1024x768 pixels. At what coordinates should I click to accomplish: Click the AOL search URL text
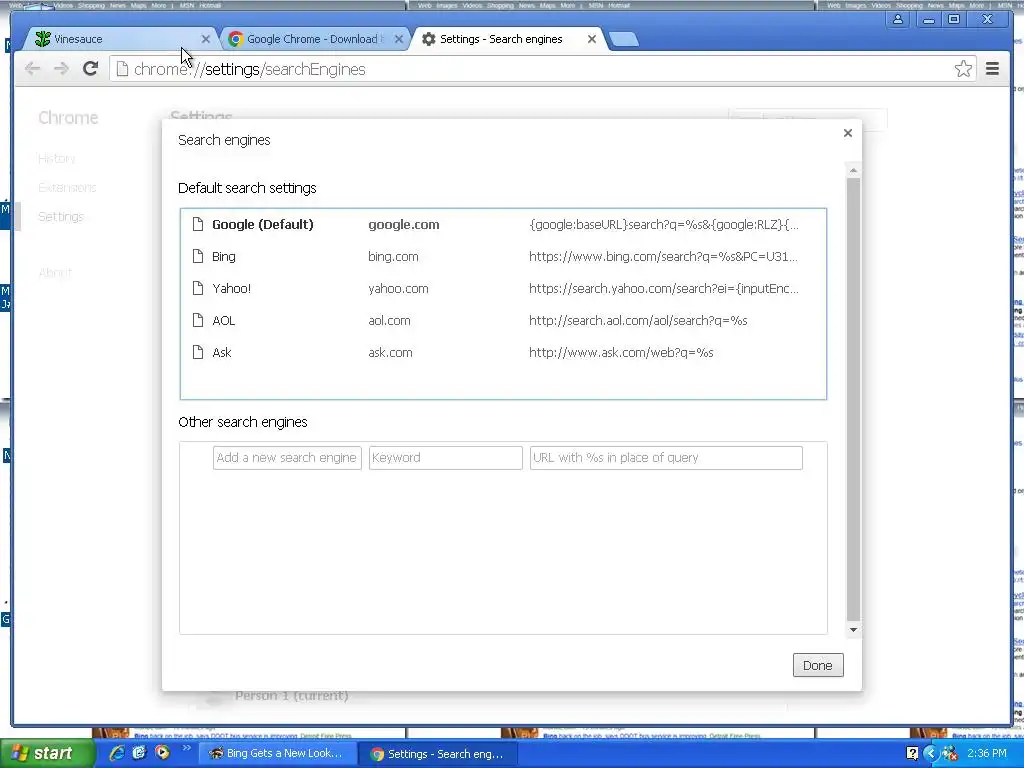pos(638,321)
